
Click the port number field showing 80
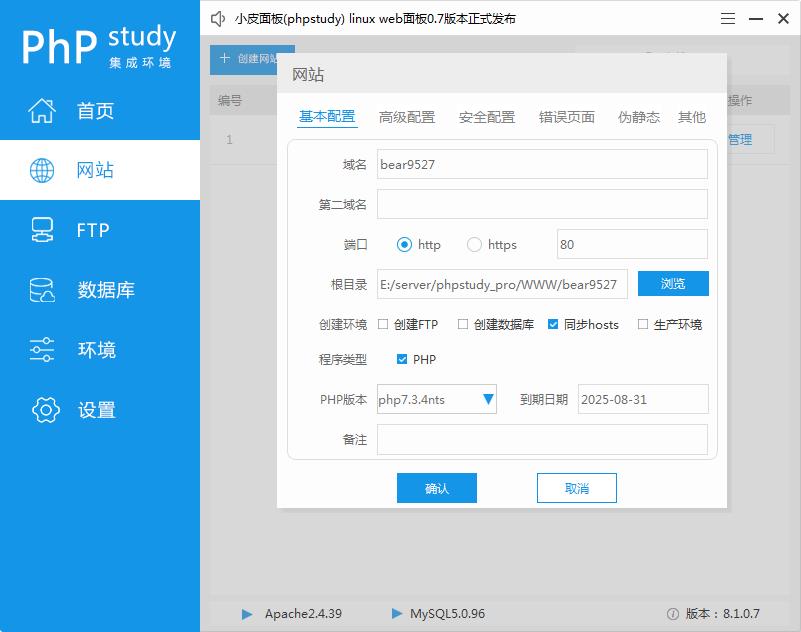tap(632, 244)
